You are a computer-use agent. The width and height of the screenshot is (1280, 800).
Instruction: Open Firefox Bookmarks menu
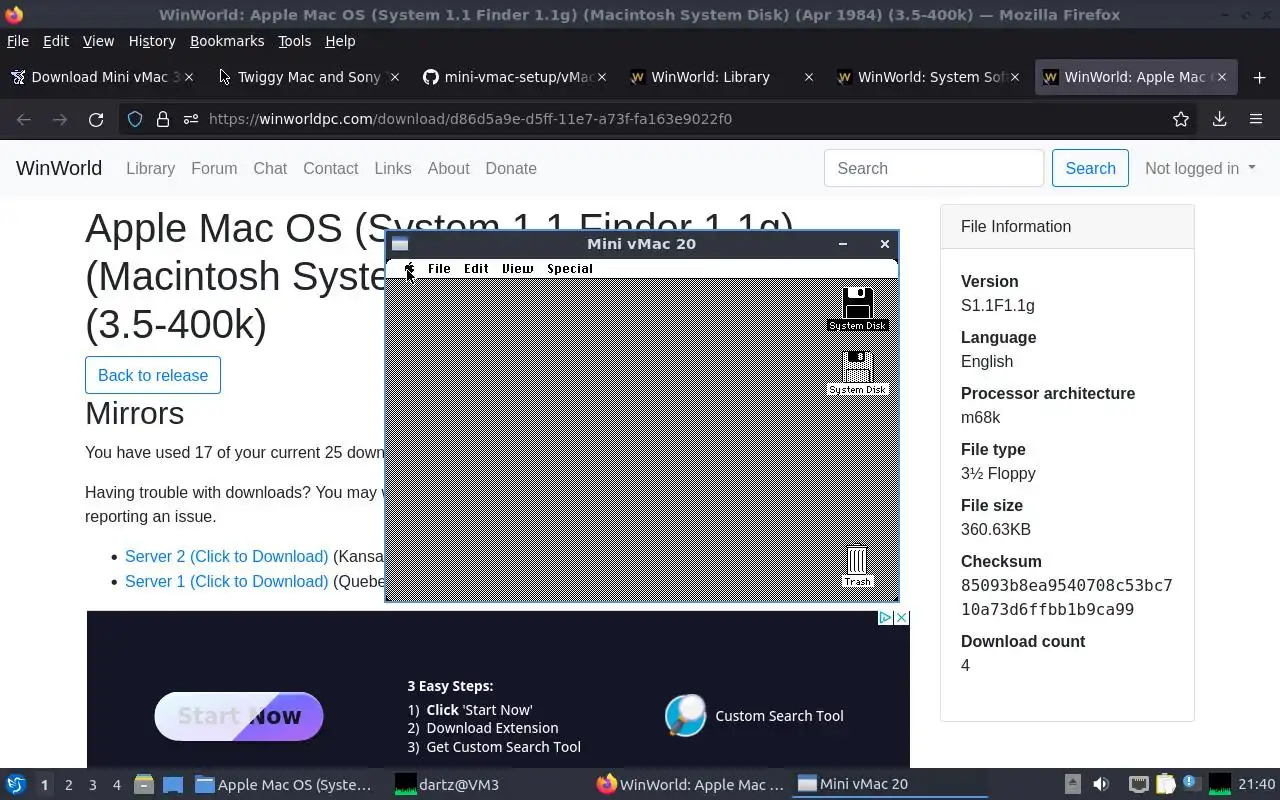(x=227, y=41)
